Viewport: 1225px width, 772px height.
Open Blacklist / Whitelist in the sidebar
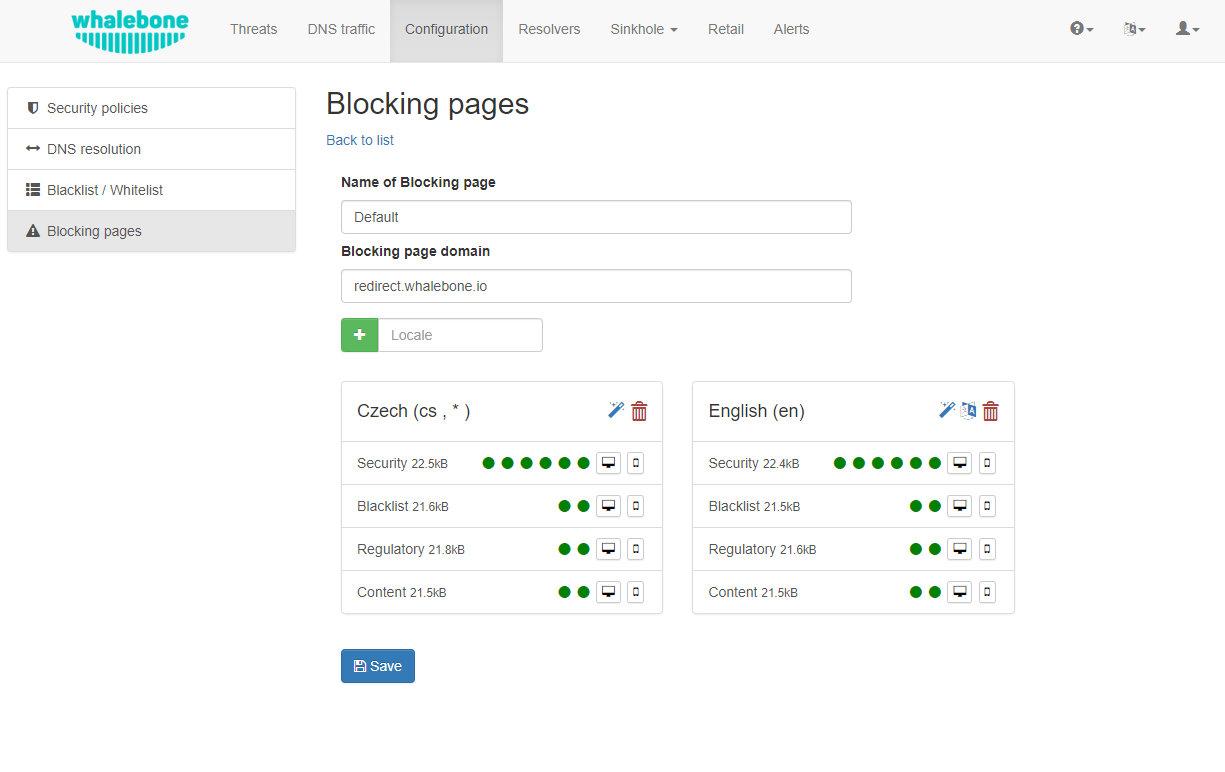151,190
